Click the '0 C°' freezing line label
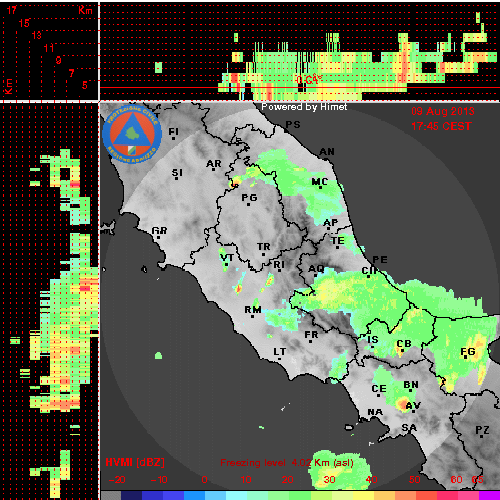This screenshot has height=500, width=500. tap(309, 80)
